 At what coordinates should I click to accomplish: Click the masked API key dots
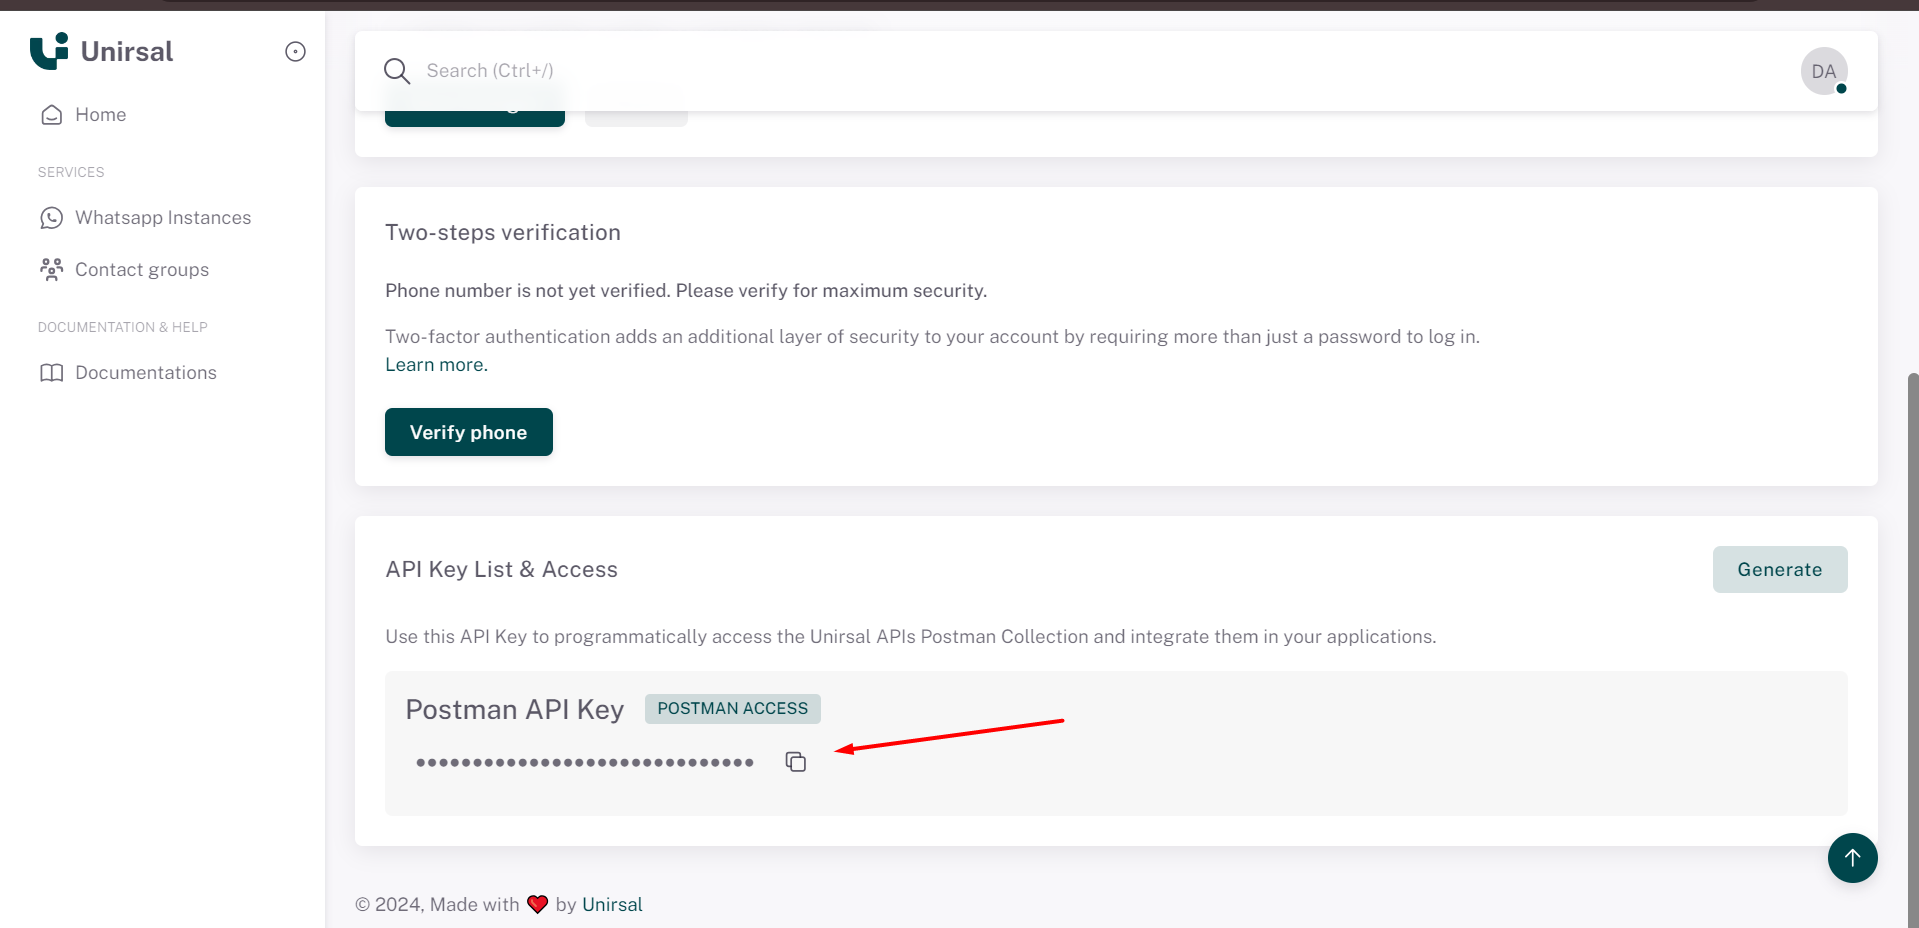(585, 763)
